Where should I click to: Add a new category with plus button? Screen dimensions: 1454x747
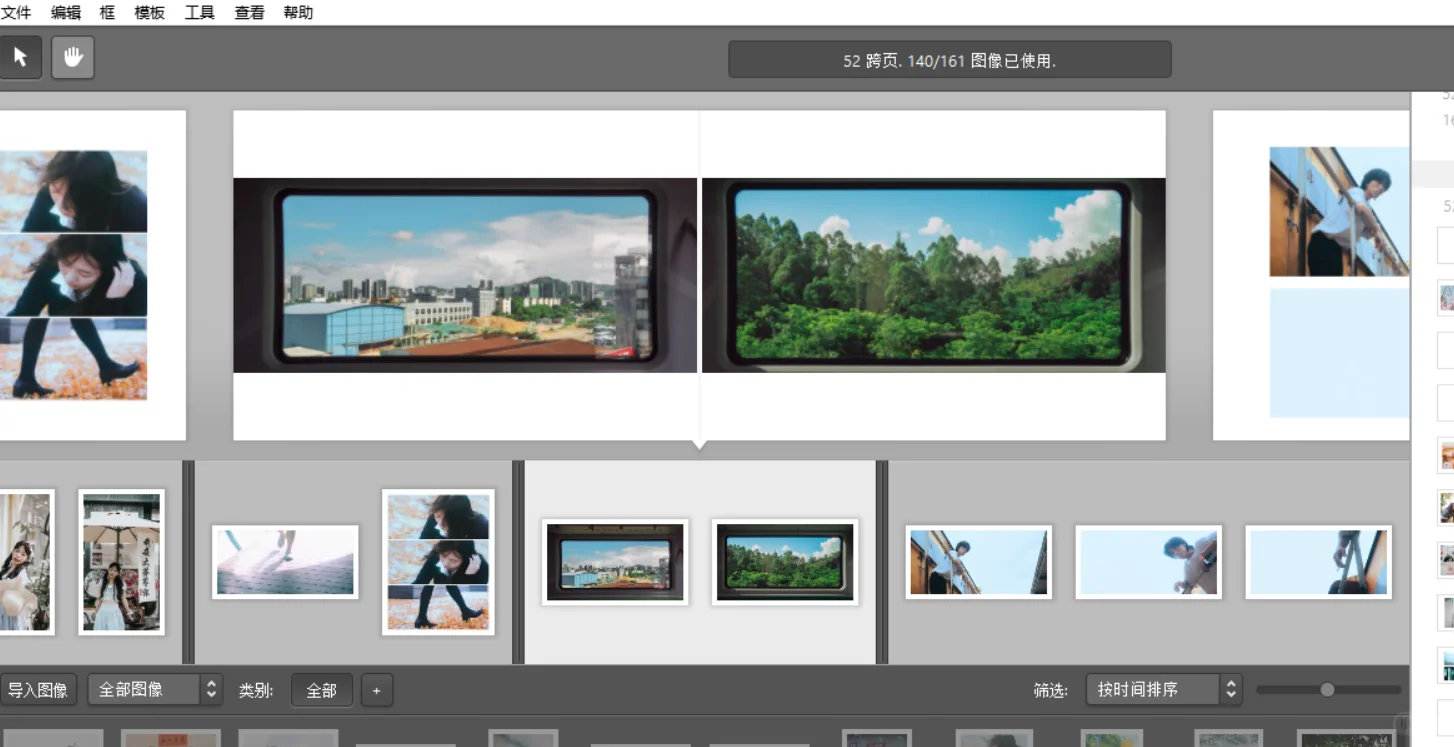pos(377,690)
